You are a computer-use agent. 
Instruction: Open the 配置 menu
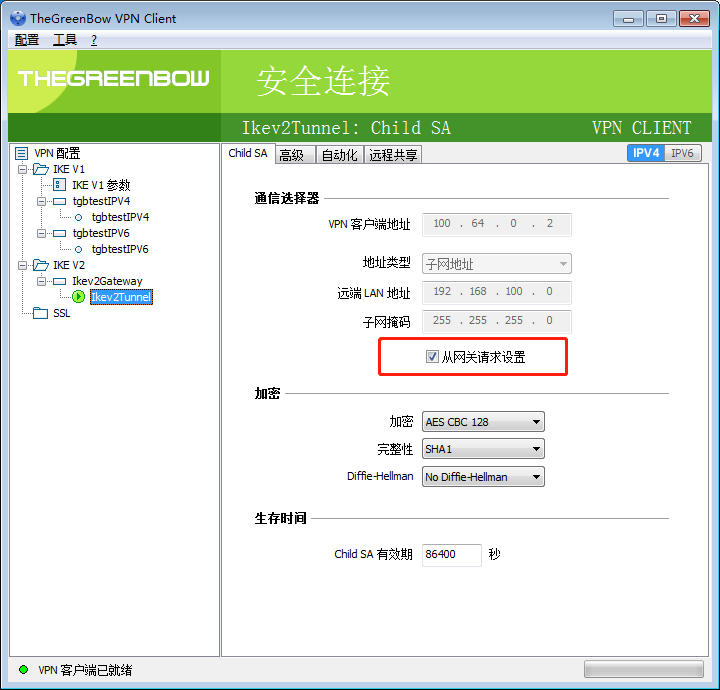[x=27, y=40]
